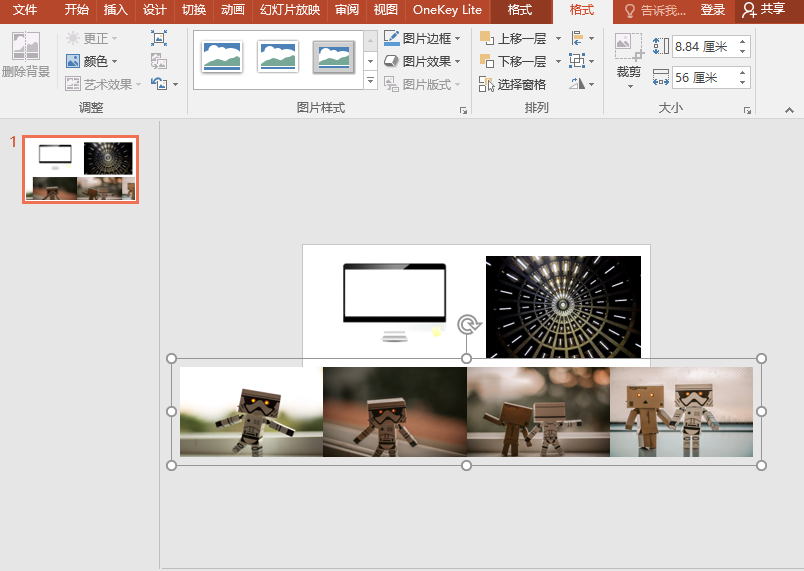Click the Align objects icon
Viewport: 804px width, 571px height.
coord(578,38)
